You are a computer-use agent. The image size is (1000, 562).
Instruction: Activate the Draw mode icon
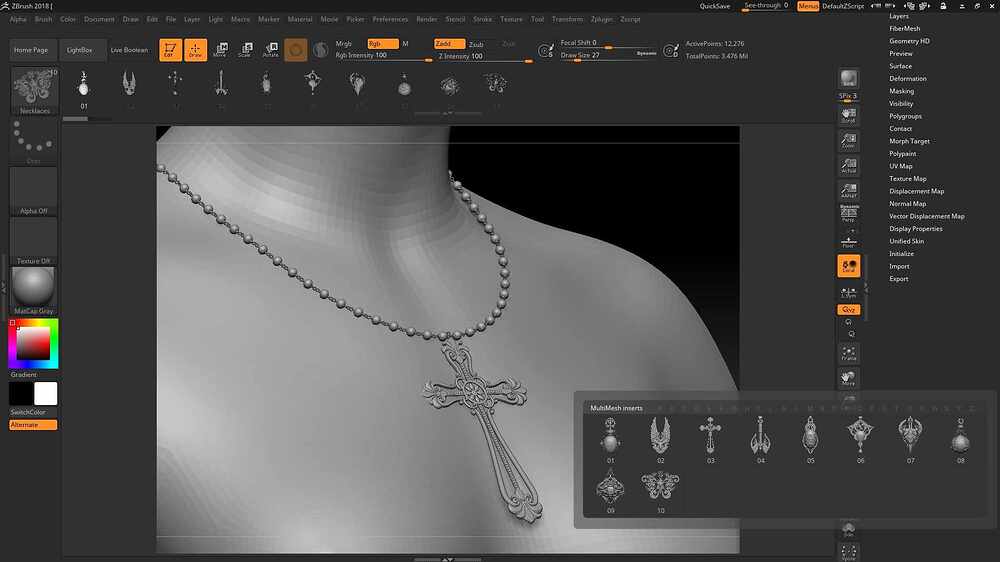[x=196, y=50]
